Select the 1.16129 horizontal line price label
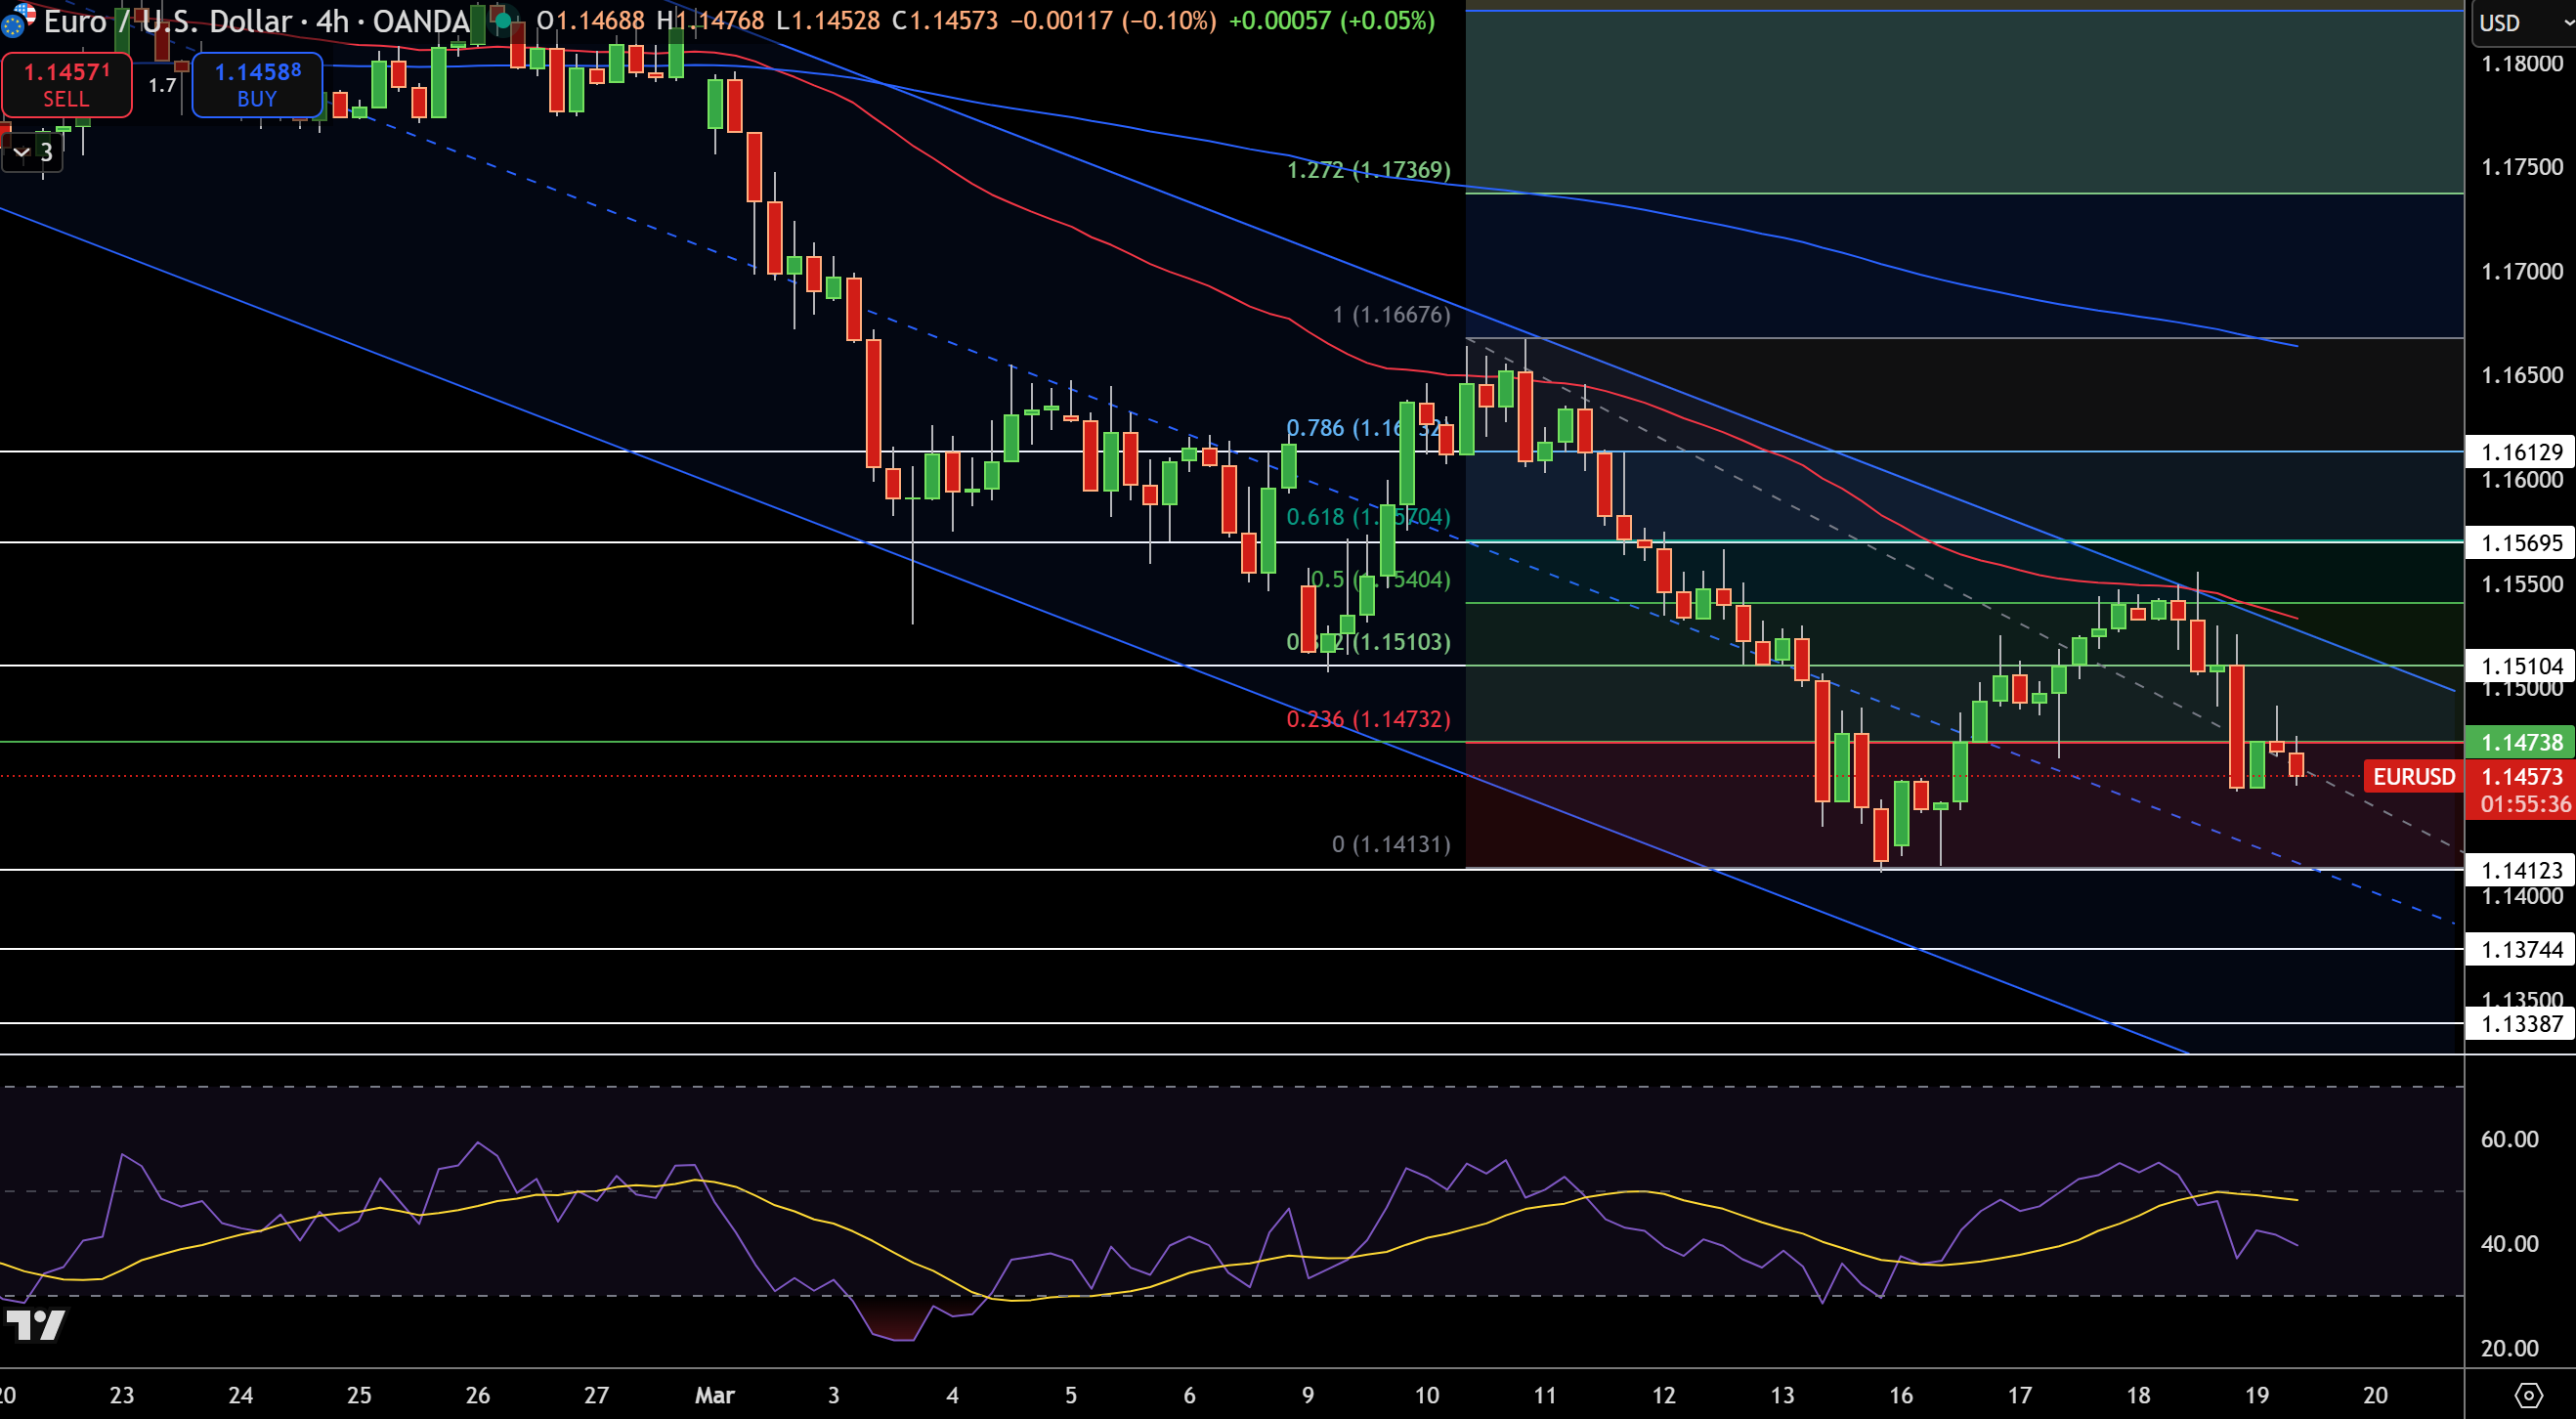2576x1419 pixels. coord(2521,452)
